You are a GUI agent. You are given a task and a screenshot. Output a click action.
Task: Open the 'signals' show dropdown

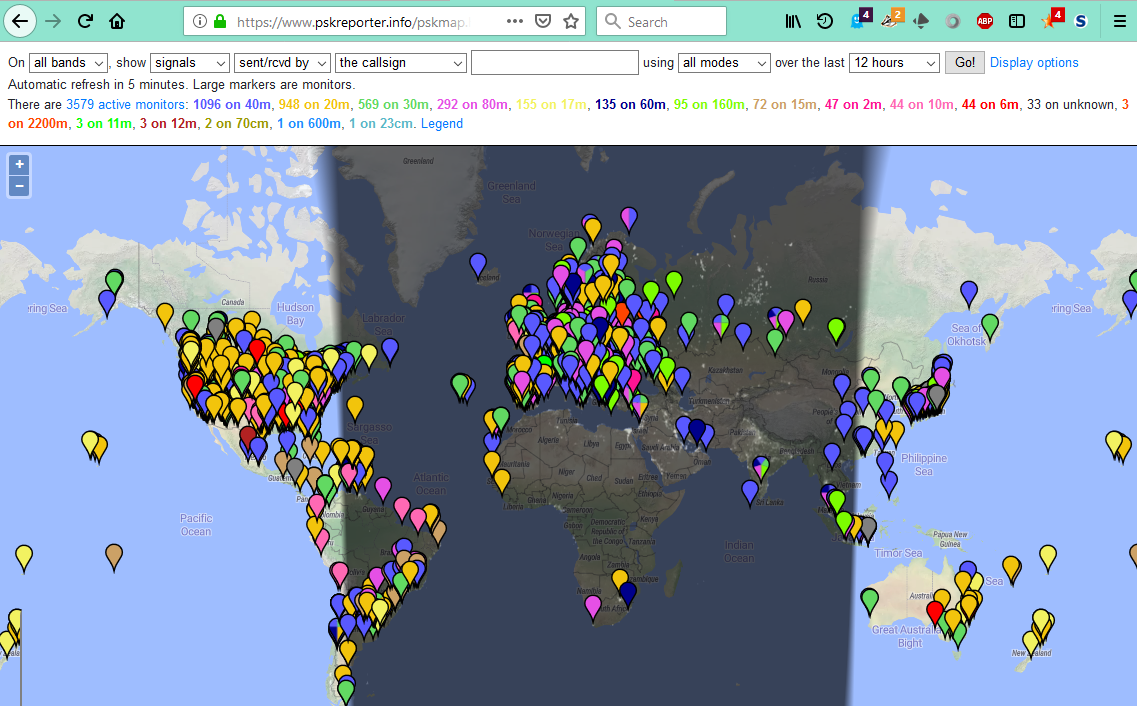[190, 63]
